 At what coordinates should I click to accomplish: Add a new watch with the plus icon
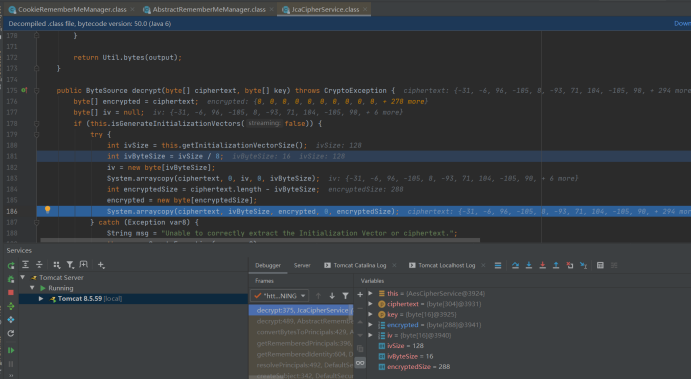pos(360,294)
